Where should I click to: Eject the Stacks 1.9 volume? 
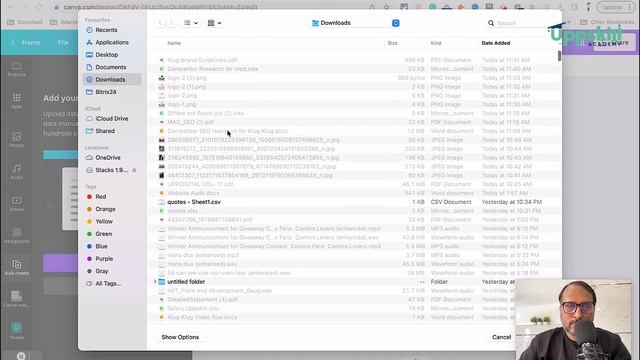[134, 170]
